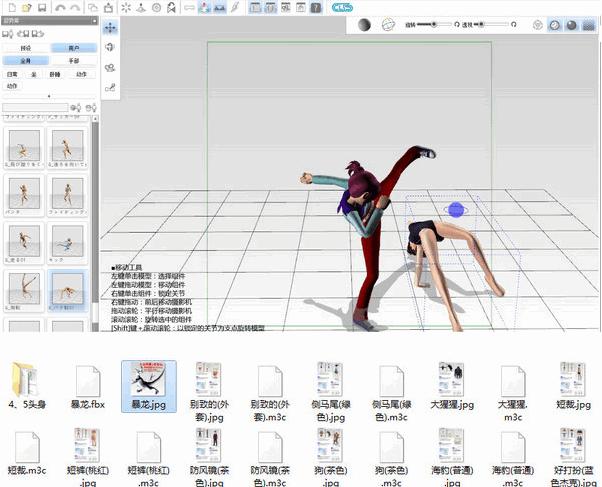Select the 全身 full-body tab
This screenshot has height=487, width=602.
(x=26, y=61)
